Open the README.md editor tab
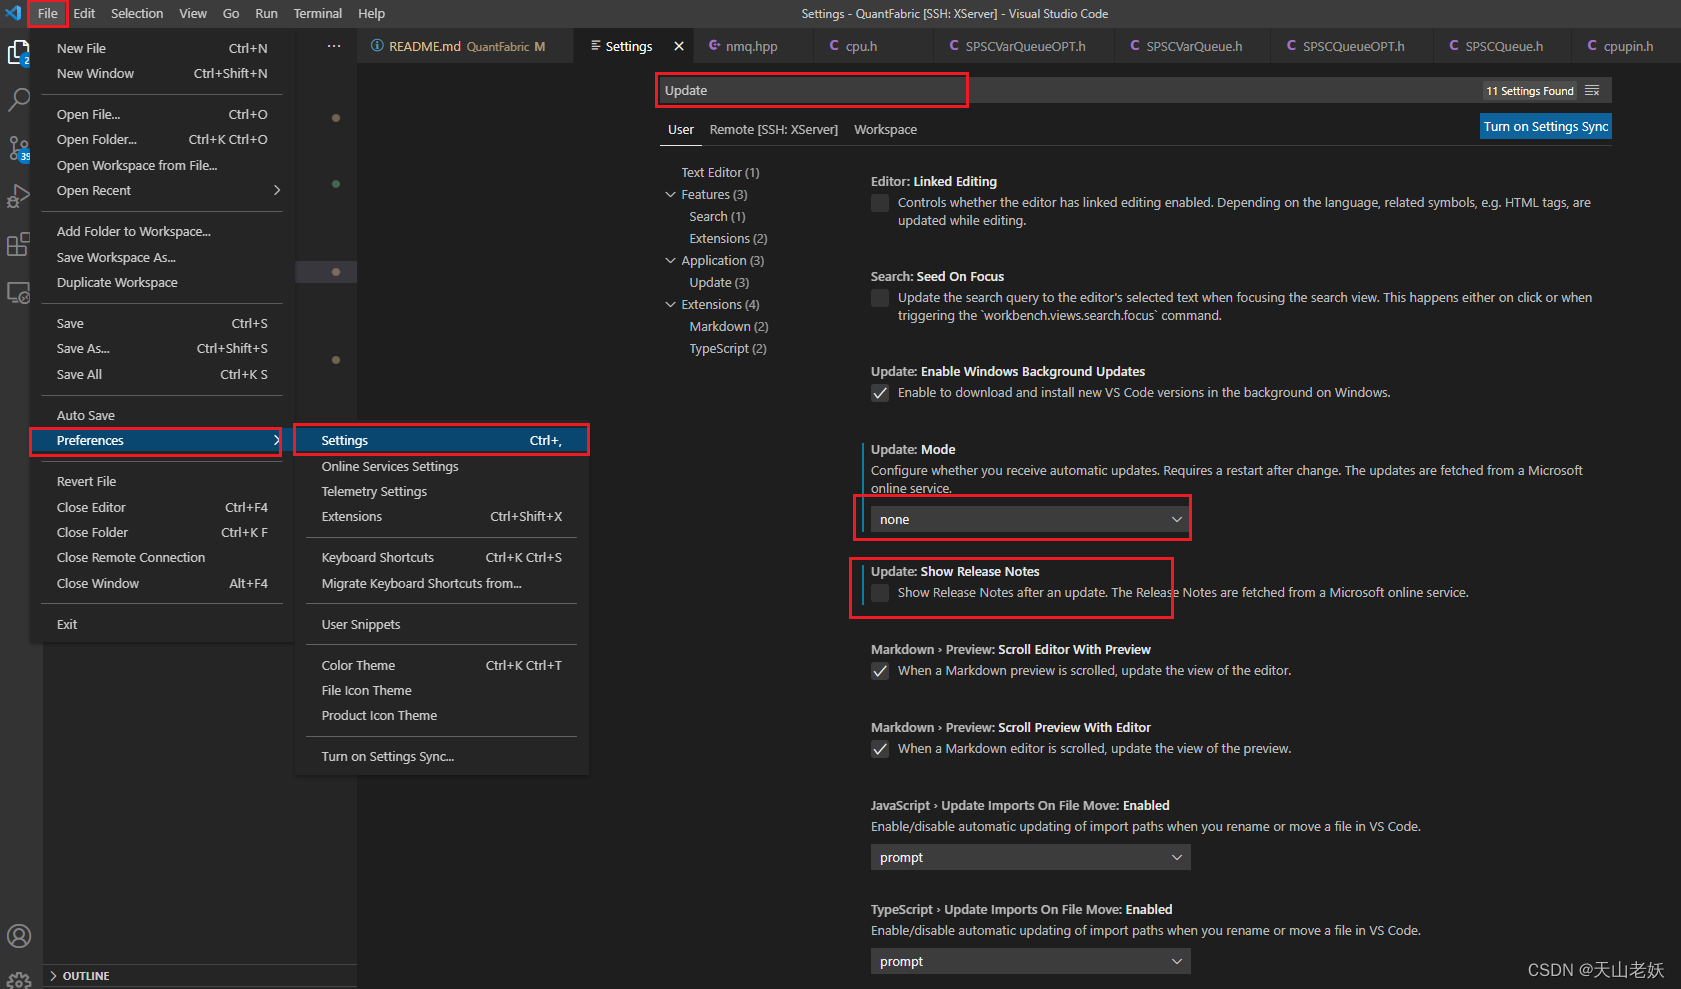The image size is (1681, 989). pos(465,46)
